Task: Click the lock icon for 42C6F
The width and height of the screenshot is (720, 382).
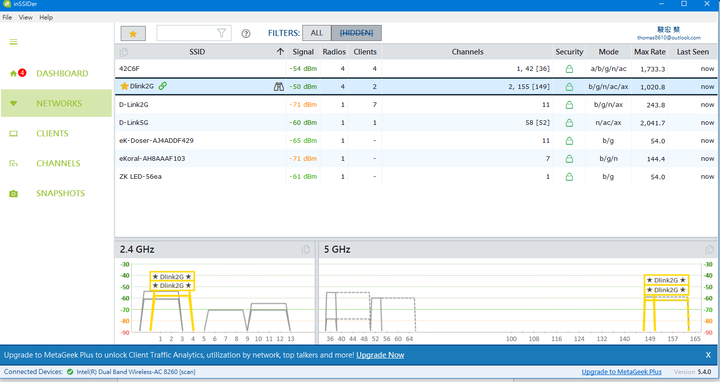Action: click(569, 69)
